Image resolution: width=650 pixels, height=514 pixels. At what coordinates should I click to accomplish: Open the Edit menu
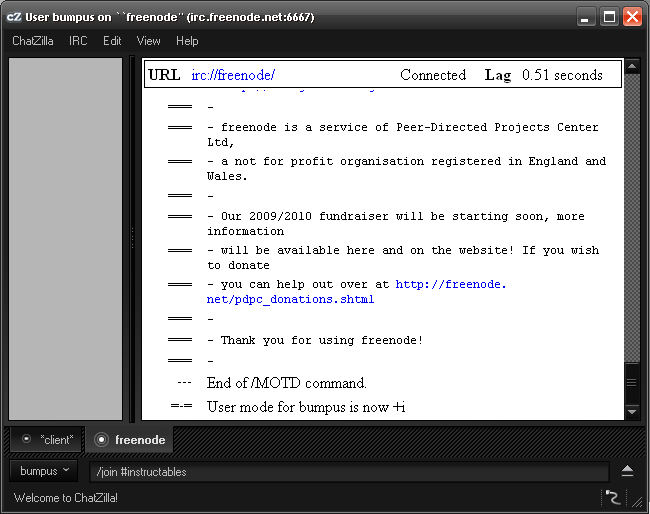click(112, 41)
